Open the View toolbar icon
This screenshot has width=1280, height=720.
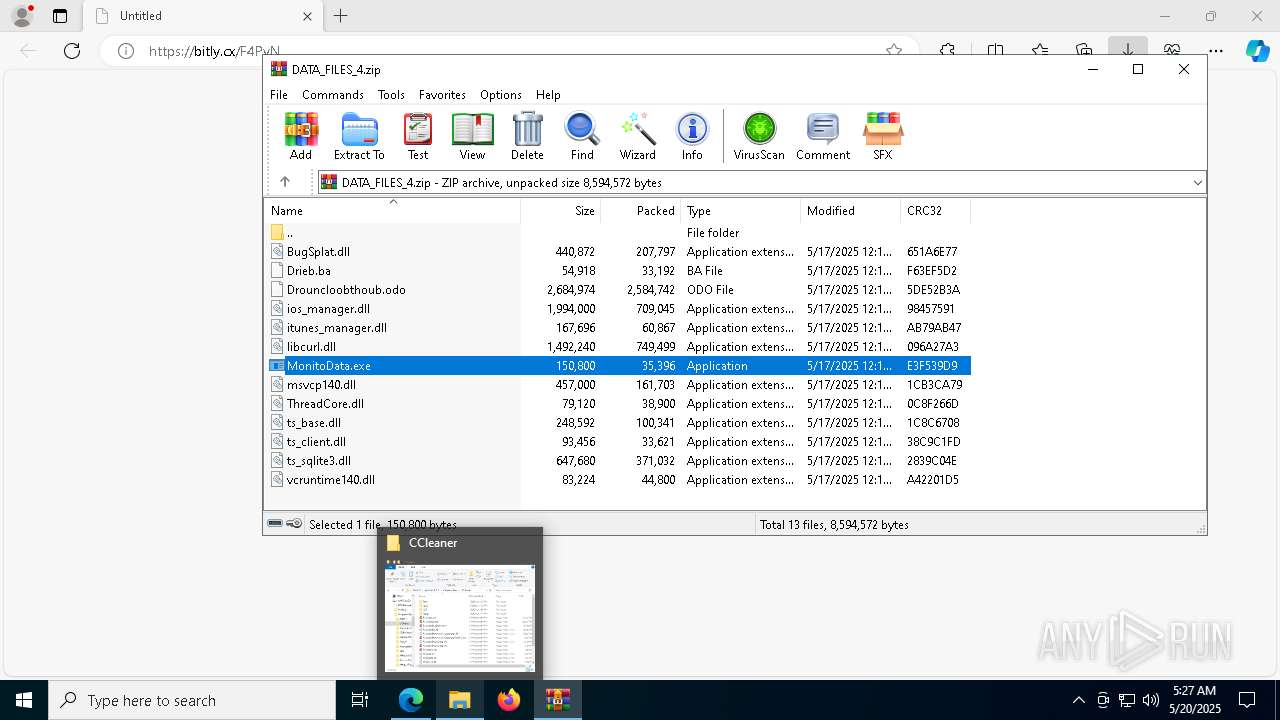tap(472, 136)
